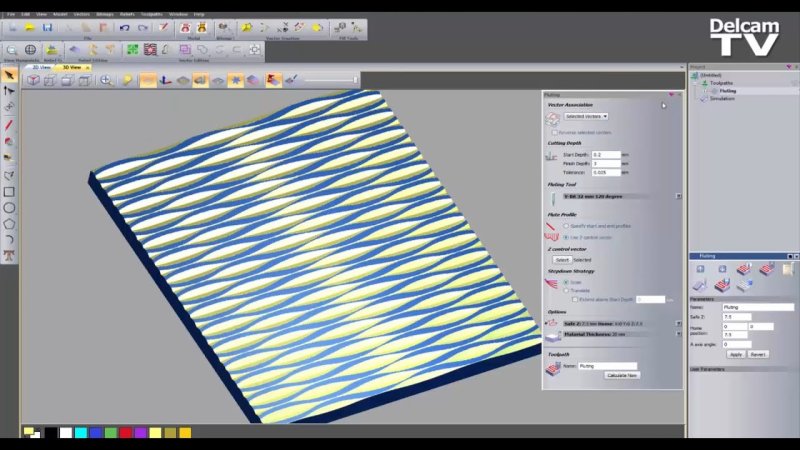The height and width of the screenshot is (450, 800).
Task: Select the ellipse drawing tool
Action: [9, 208]
